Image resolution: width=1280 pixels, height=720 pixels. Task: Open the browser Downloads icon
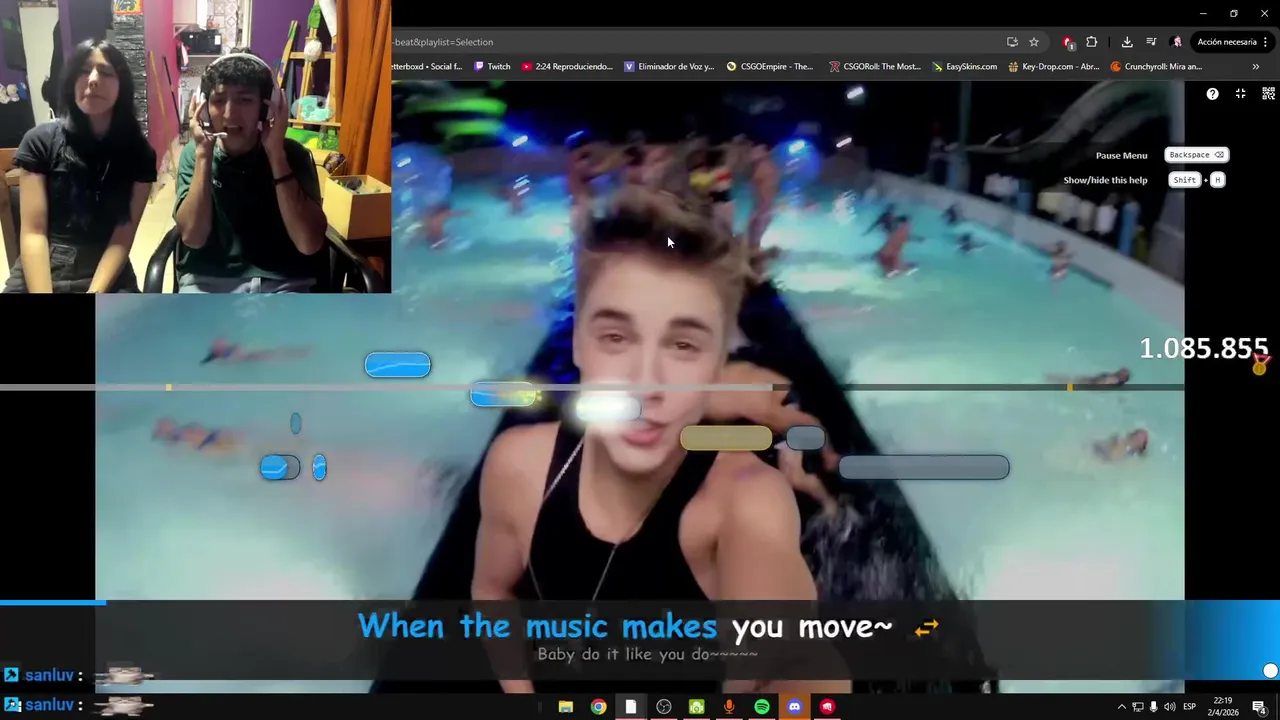click(x=1127, y=42)
